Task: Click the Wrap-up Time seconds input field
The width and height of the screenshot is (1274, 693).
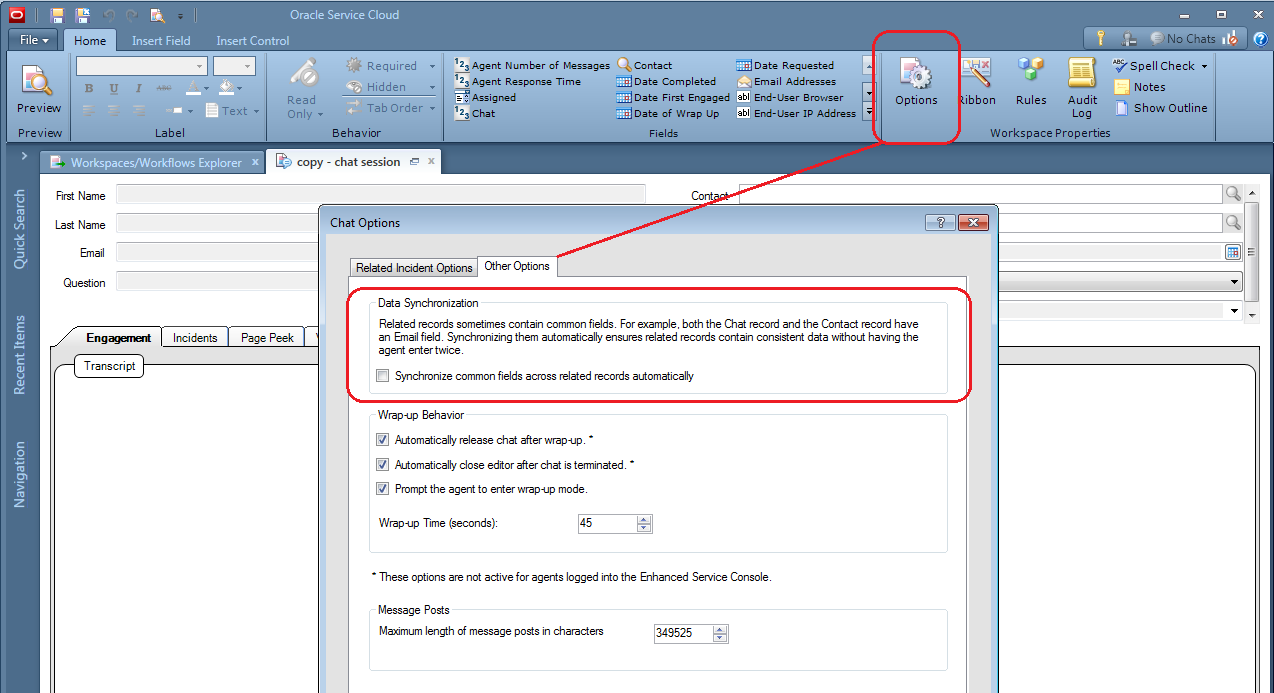Action: pos(607,523)
